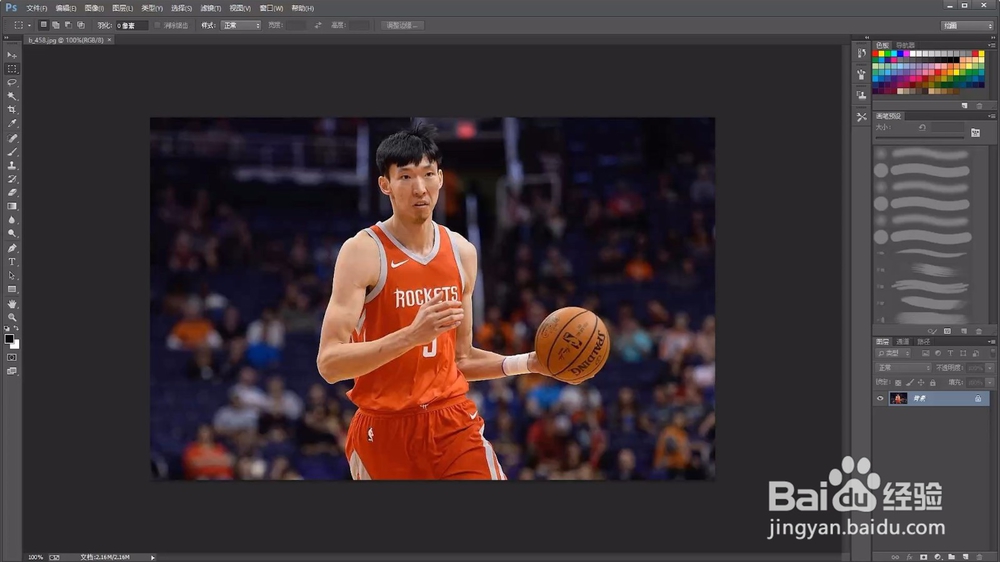
Task: Open the 图像(I) menu
Action: pos(94,8)
